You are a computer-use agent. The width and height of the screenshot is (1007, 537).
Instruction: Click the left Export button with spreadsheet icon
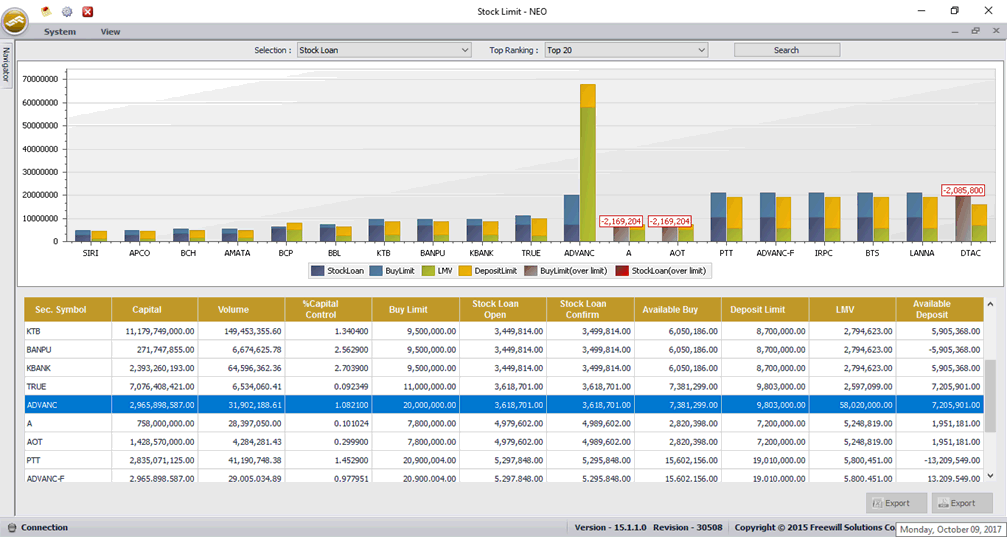(897, 504)
